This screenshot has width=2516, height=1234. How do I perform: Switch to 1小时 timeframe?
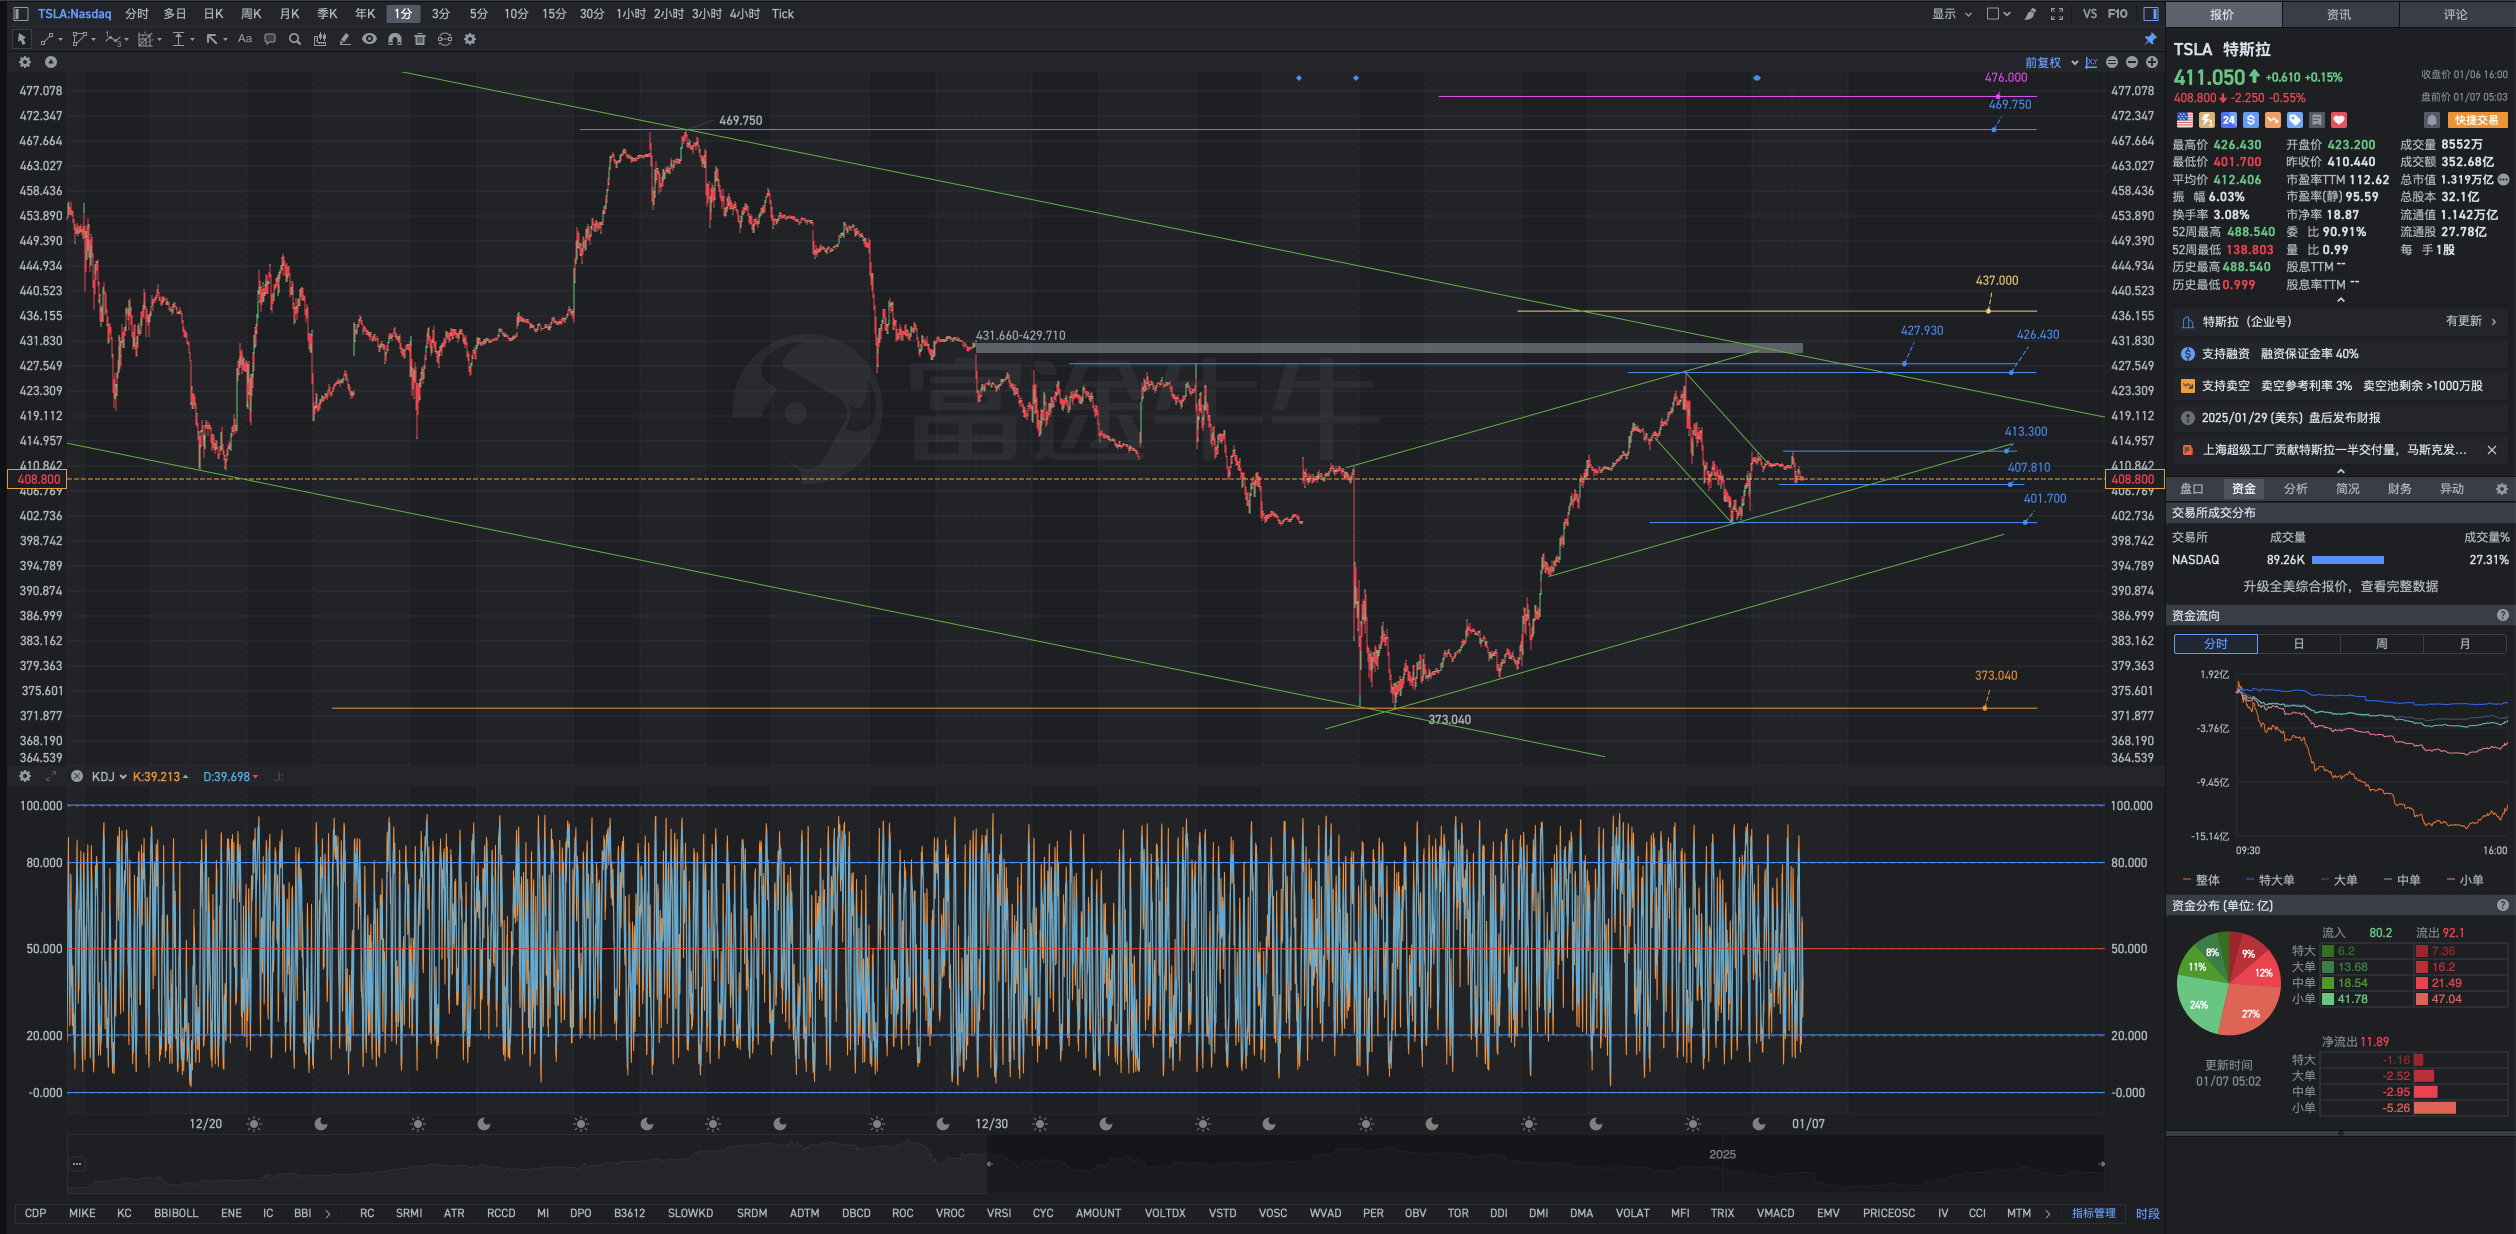pos(631,14)
